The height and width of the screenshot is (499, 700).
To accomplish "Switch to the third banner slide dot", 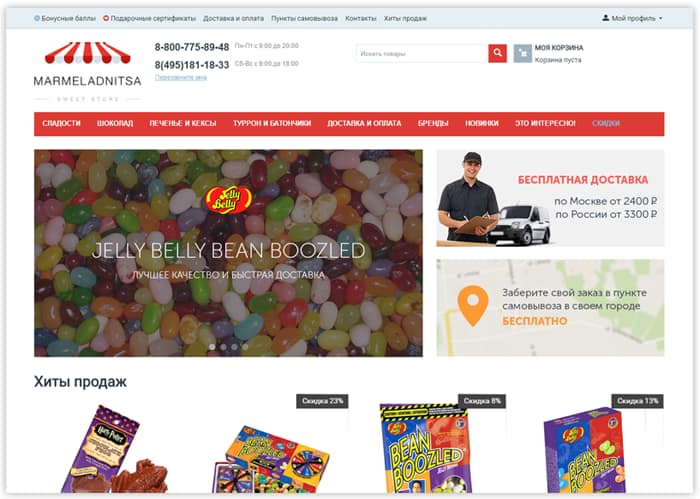I will point(234,346).
